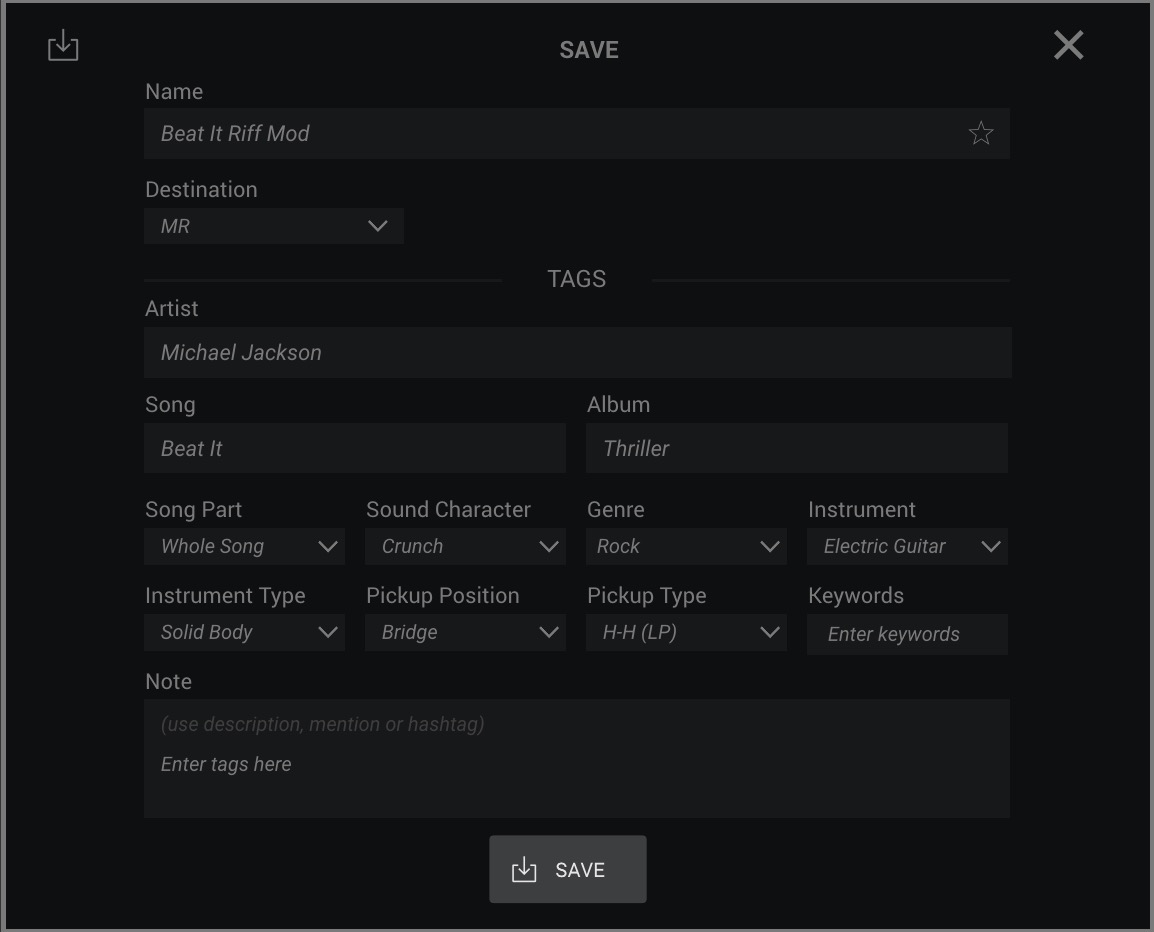
Task: Click the Song field containing Beat It
Action: (x=355, y=448)
